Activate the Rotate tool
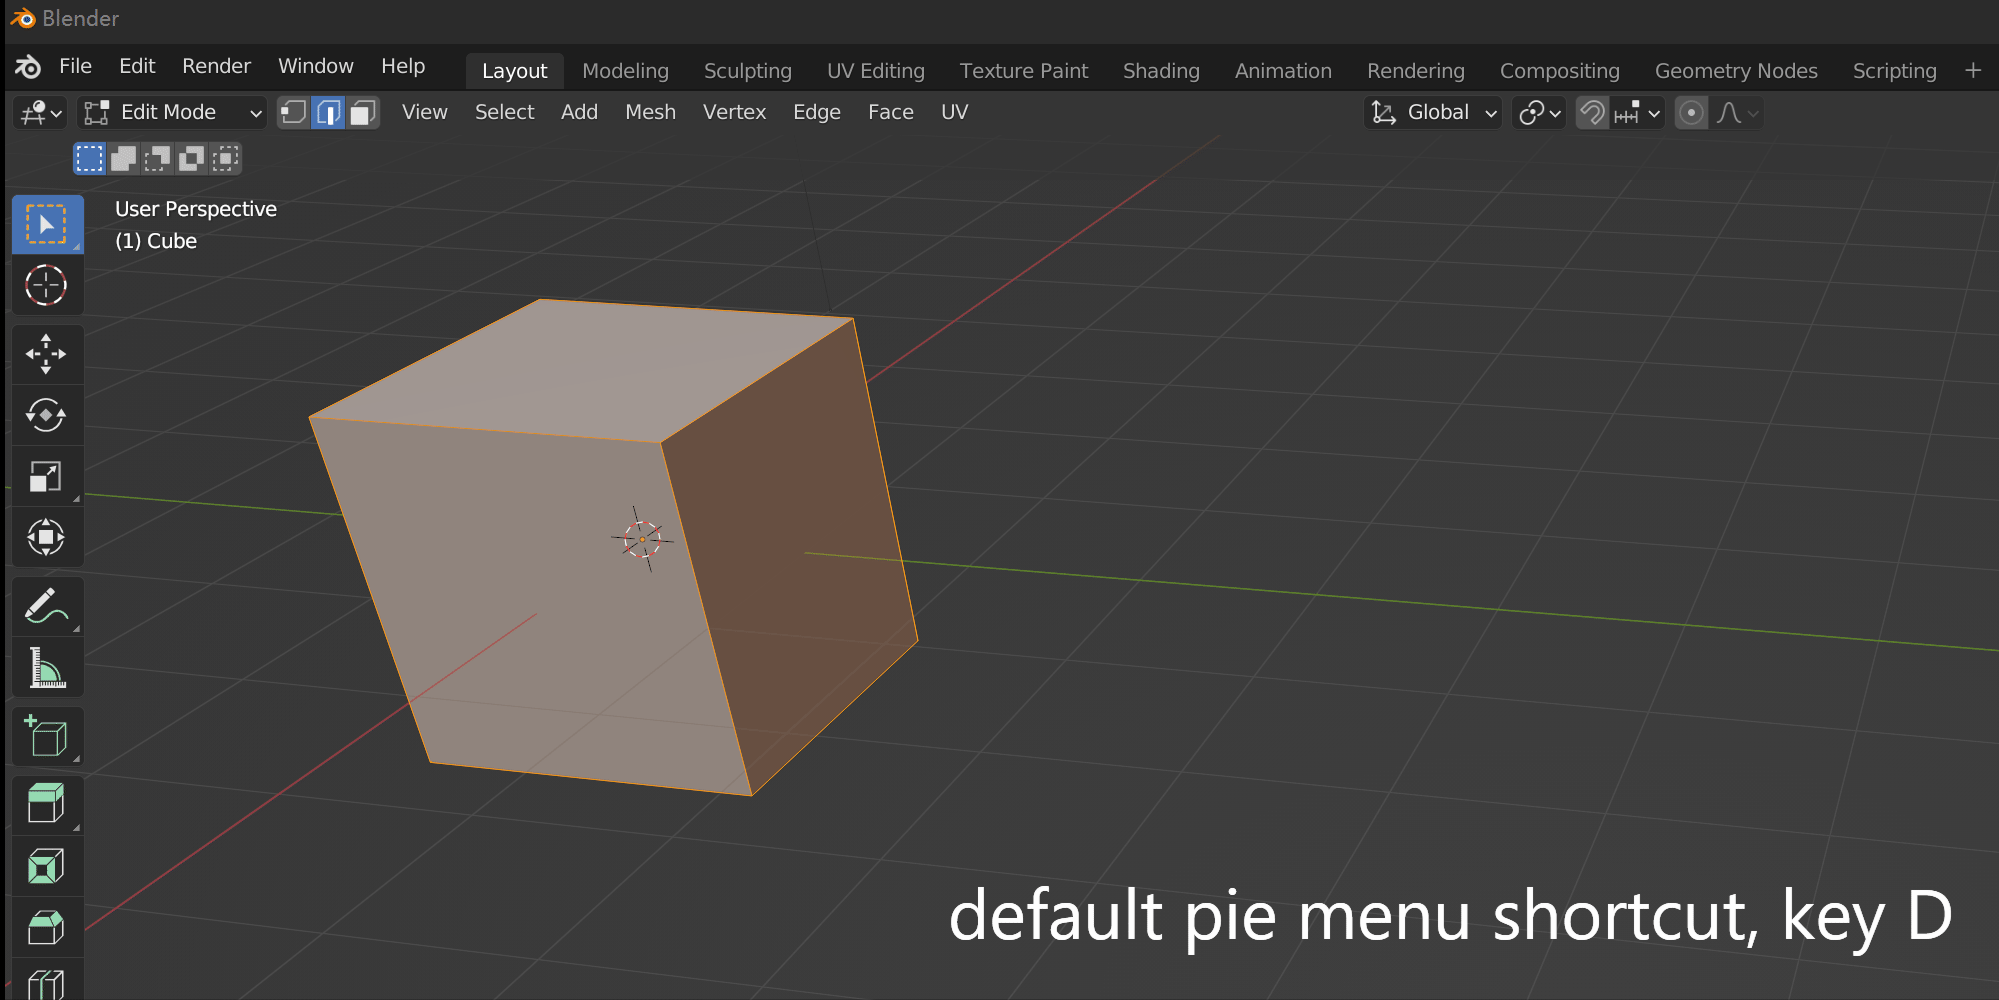 [46, 415]
